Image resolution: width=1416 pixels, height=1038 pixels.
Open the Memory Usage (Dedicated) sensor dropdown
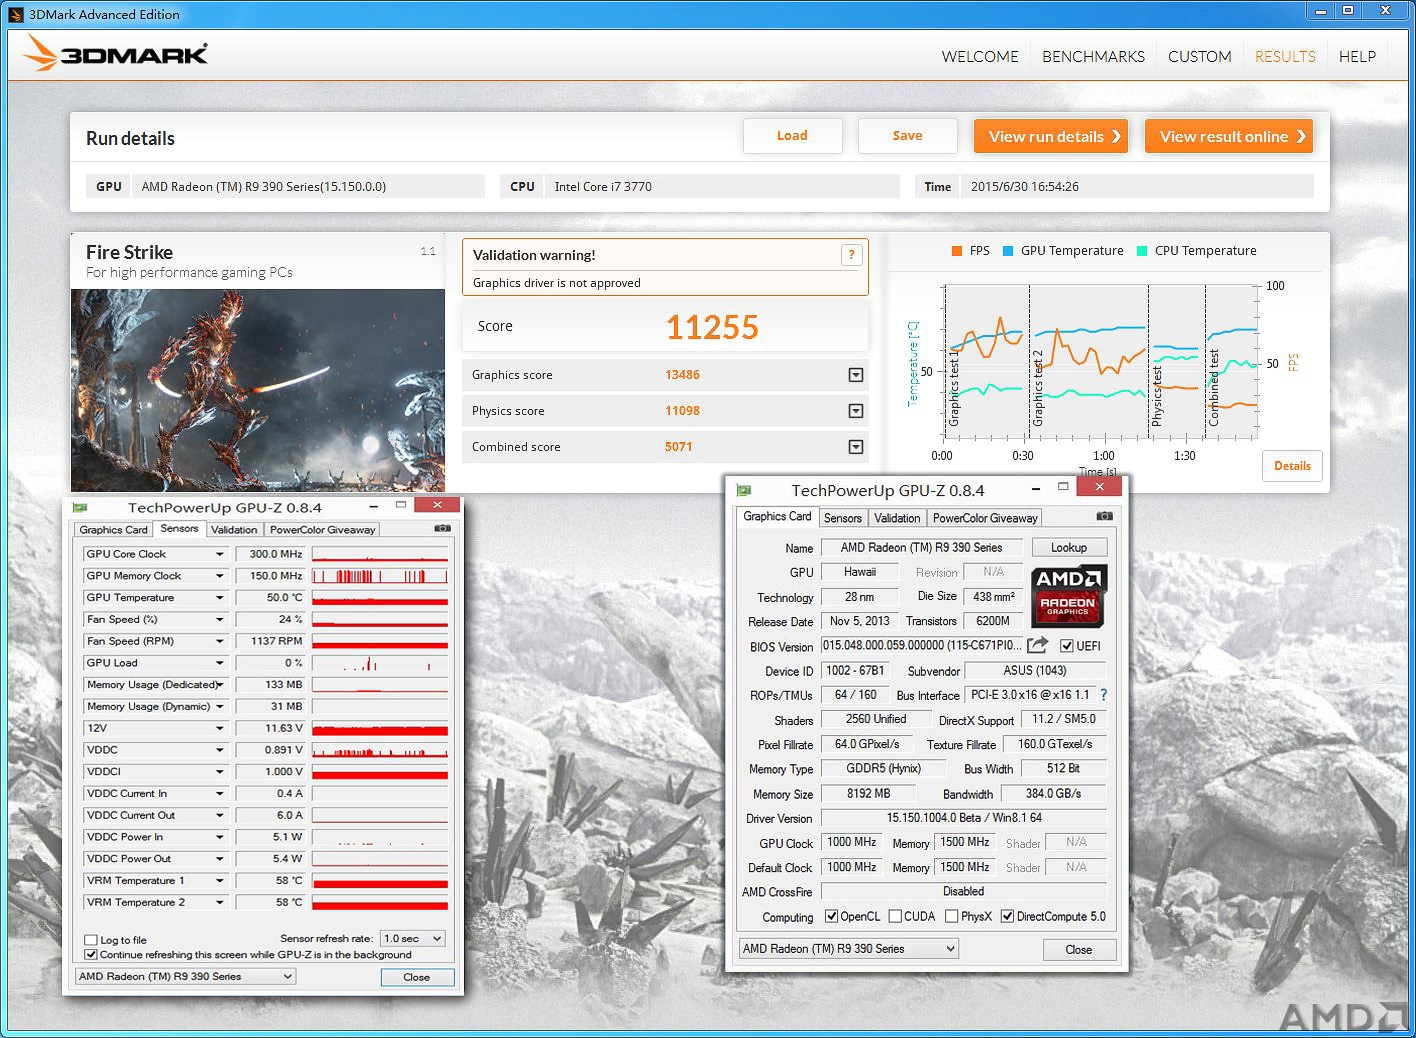220,685
